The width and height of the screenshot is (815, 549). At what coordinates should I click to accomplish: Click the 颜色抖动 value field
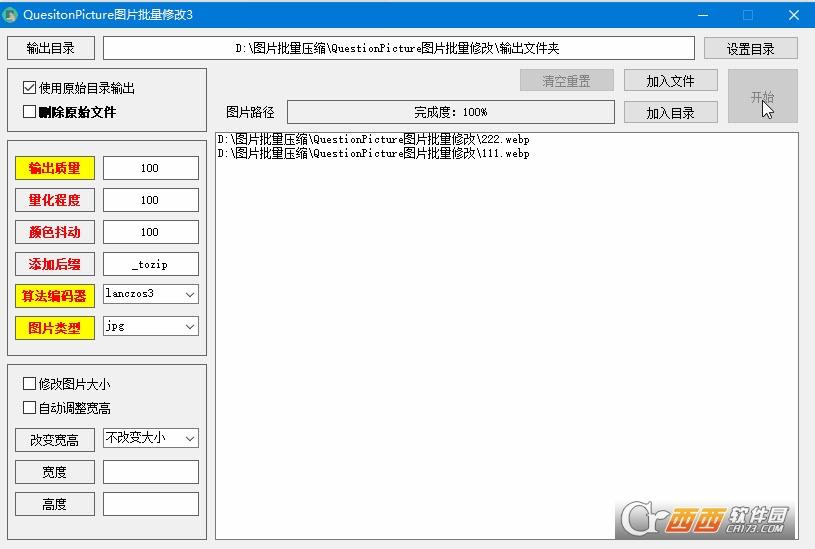click(x=151, y=232)
